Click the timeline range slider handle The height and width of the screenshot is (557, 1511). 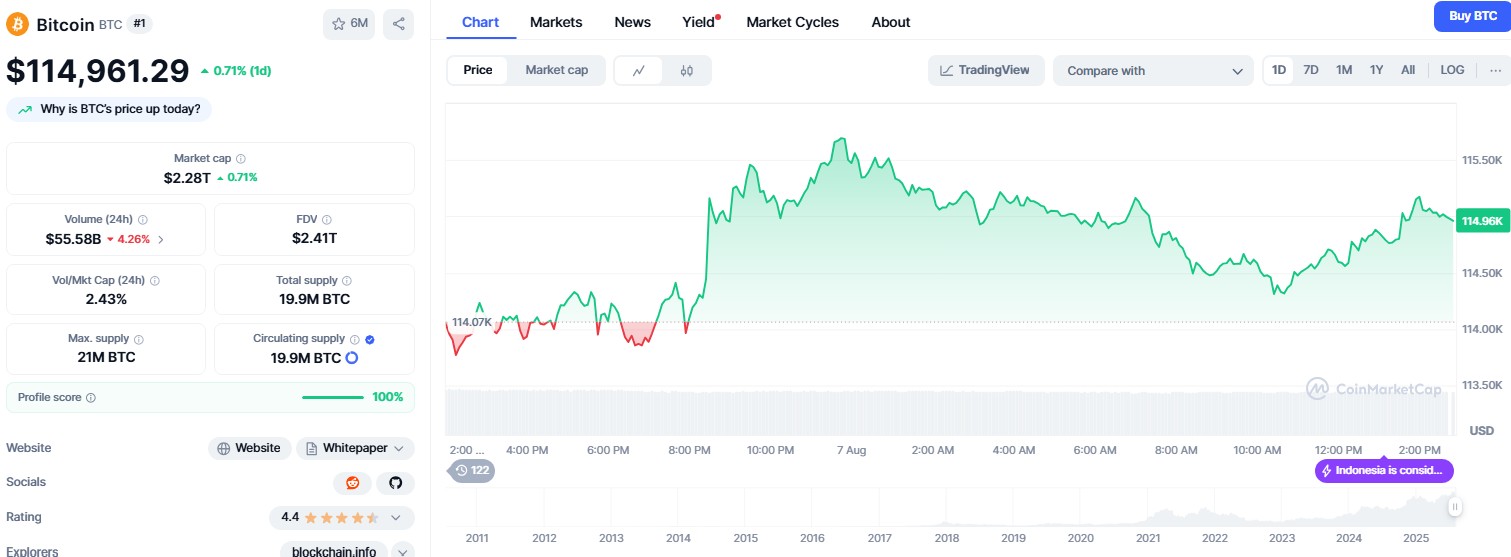point(1455,508)
